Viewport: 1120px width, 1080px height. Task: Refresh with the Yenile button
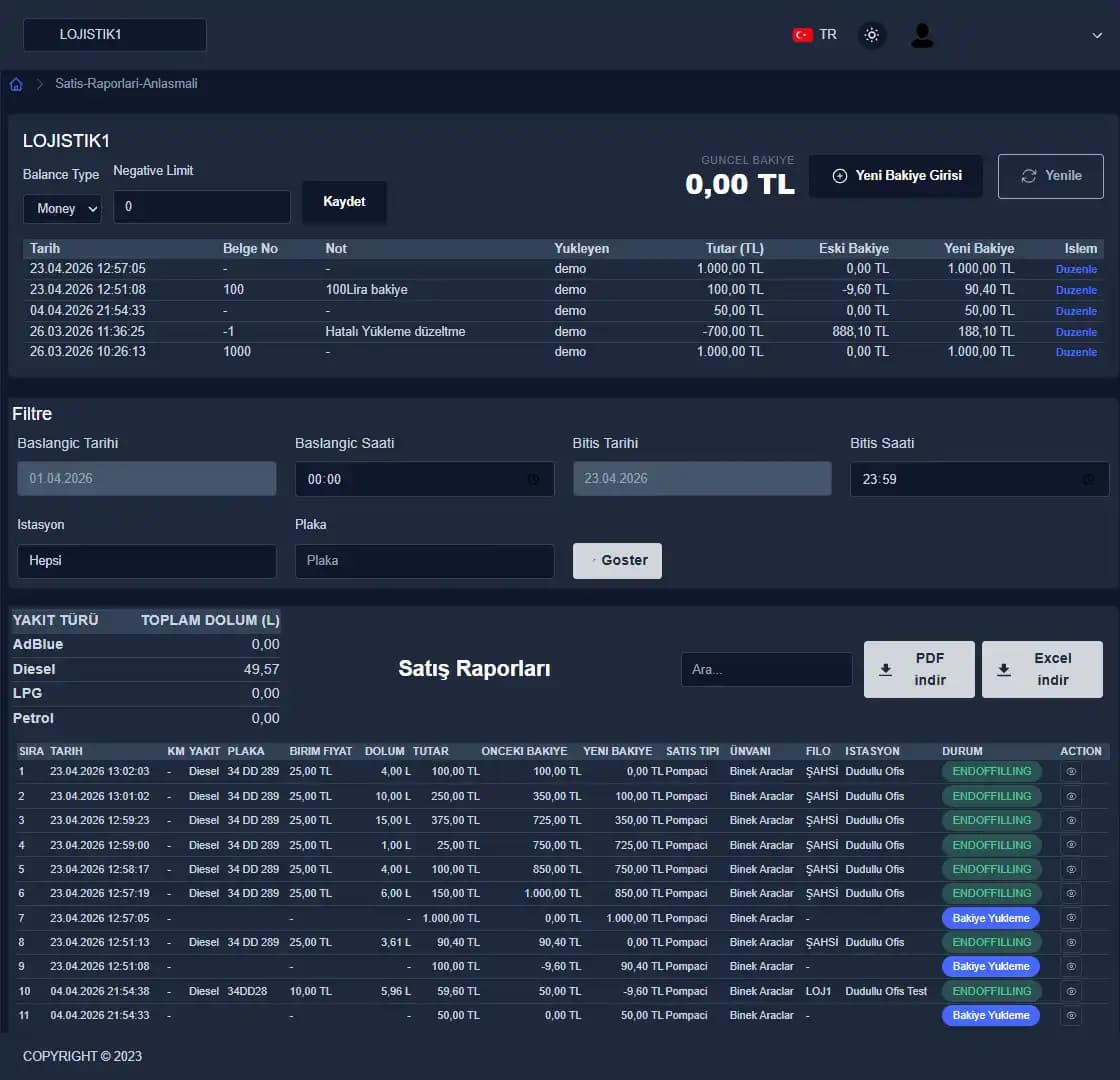[x=1050, y=176]
